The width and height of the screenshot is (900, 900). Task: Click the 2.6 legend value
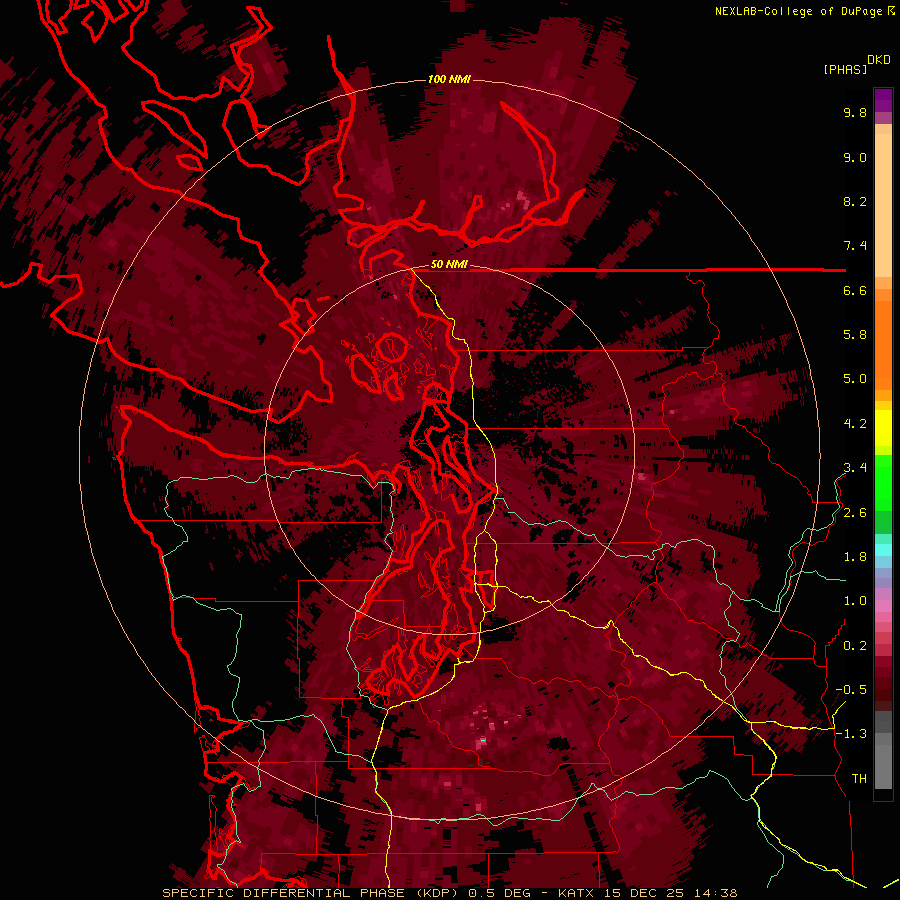coord(855,513)
